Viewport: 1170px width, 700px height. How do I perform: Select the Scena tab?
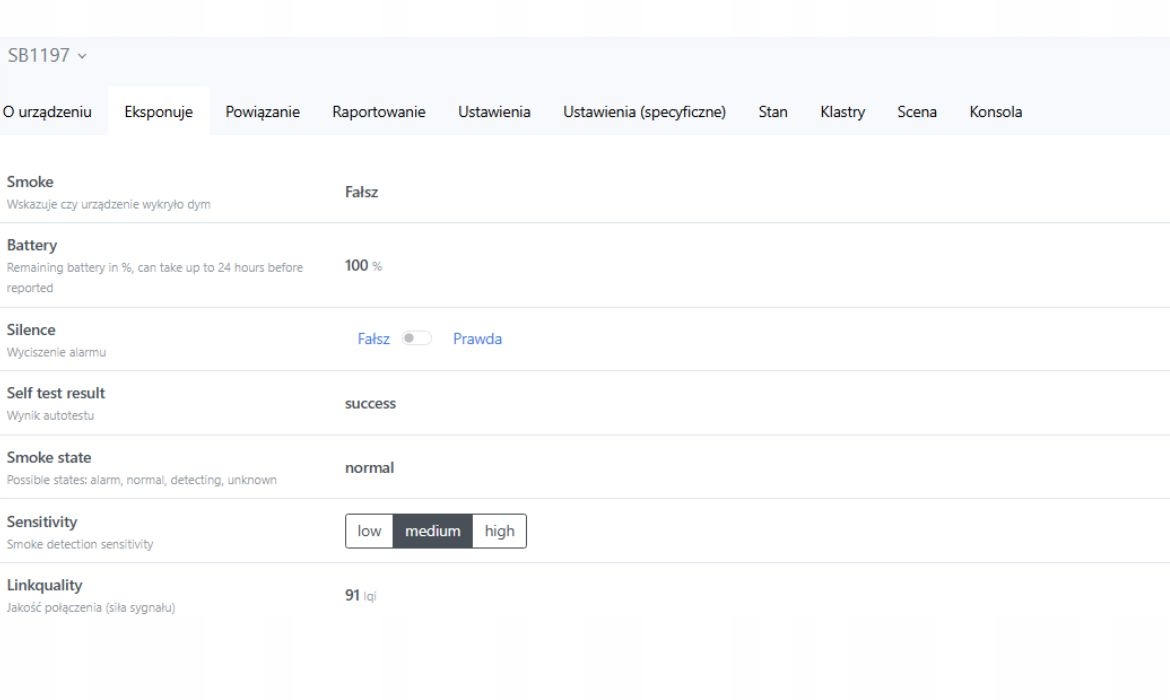917,112
